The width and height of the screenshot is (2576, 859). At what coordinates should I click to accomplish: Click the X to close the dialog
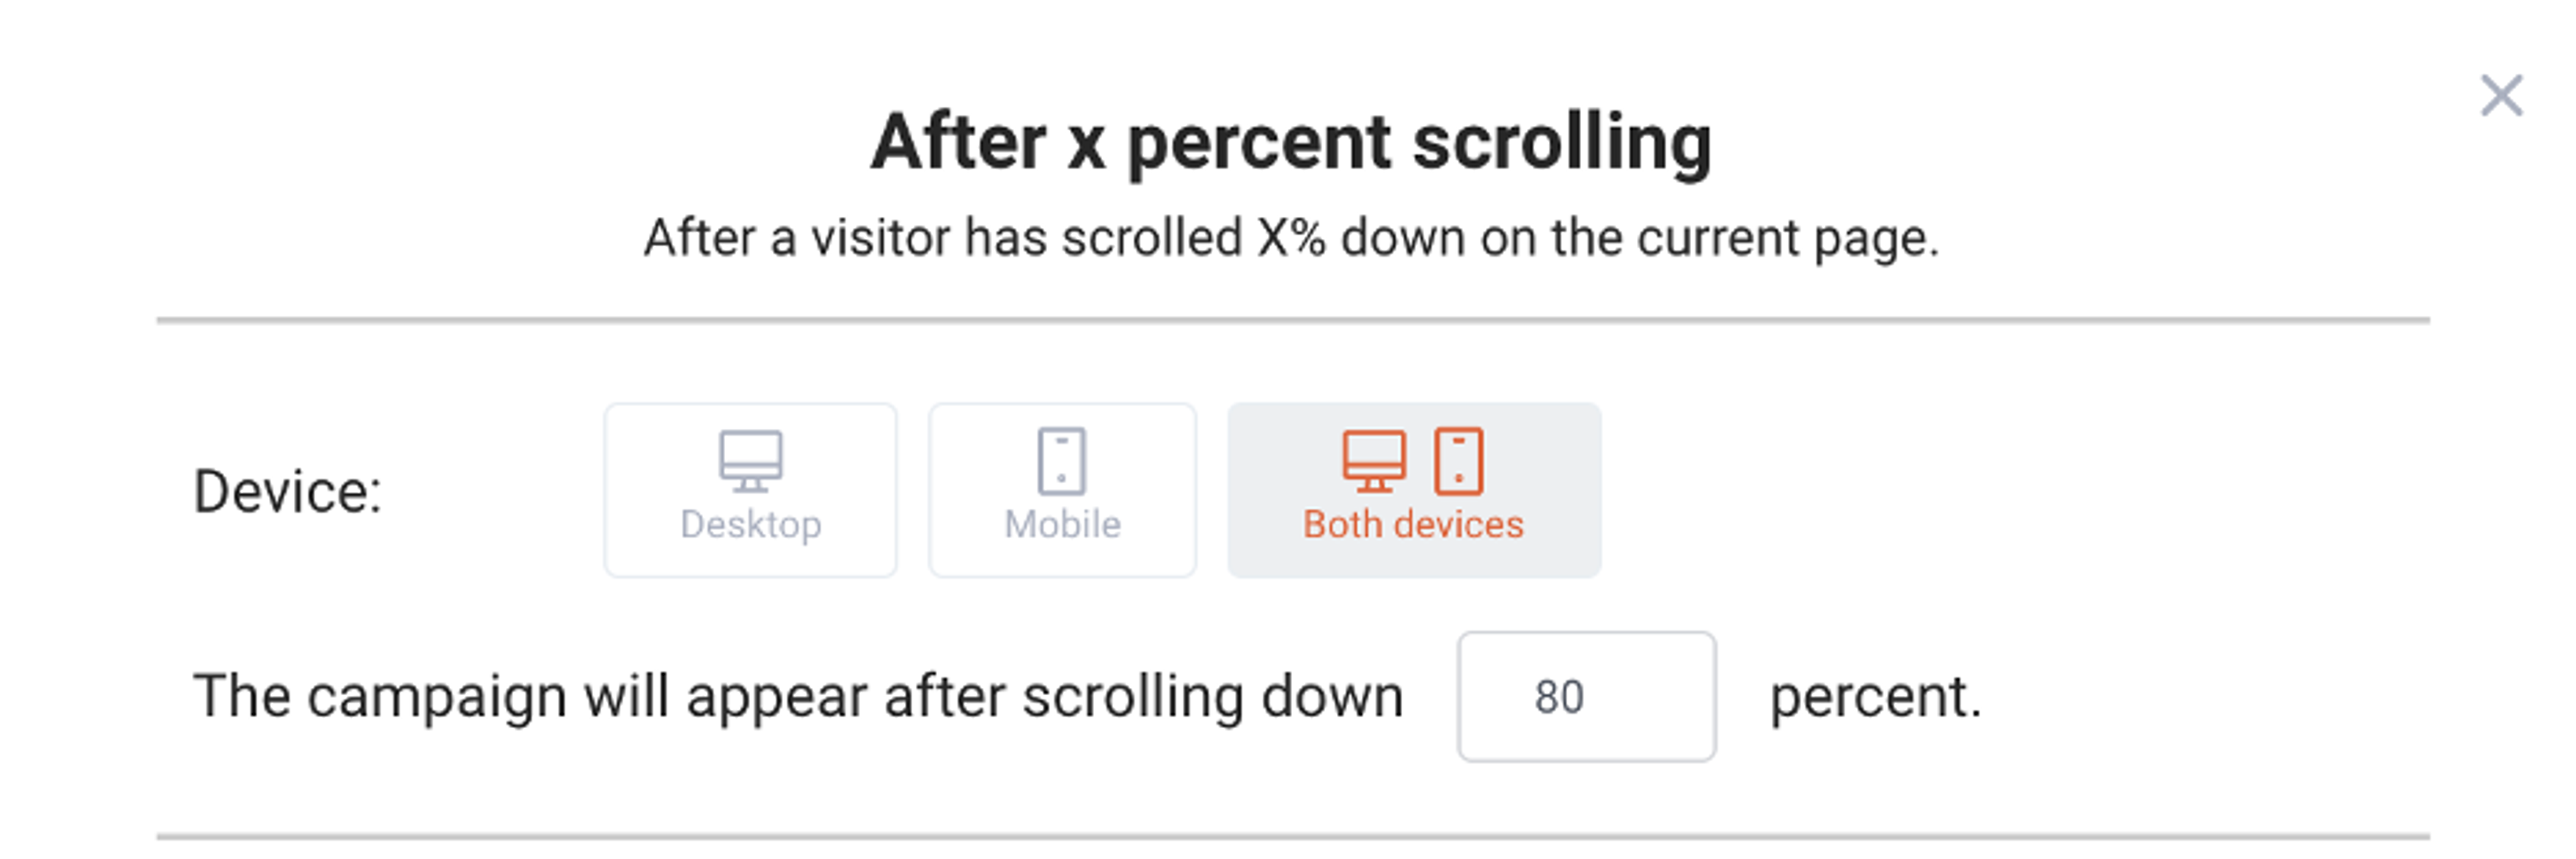coord(2501,95)
